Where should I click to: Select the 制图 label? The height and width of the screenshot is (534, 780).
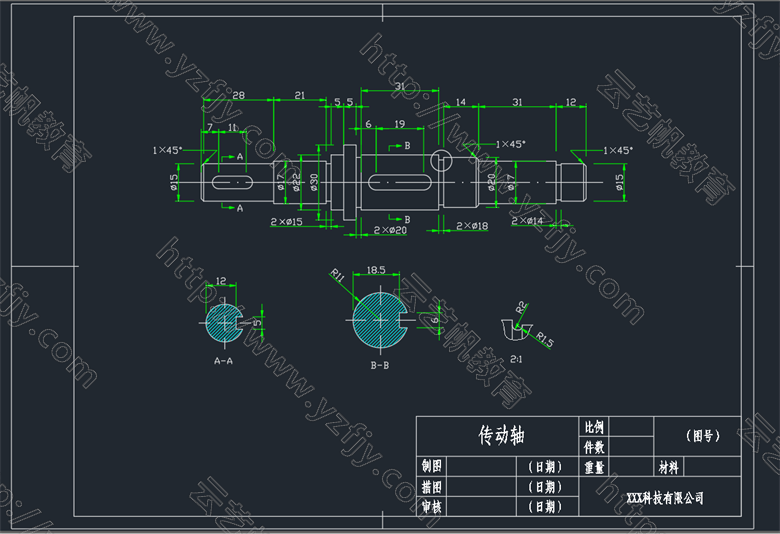pos(432,466)
